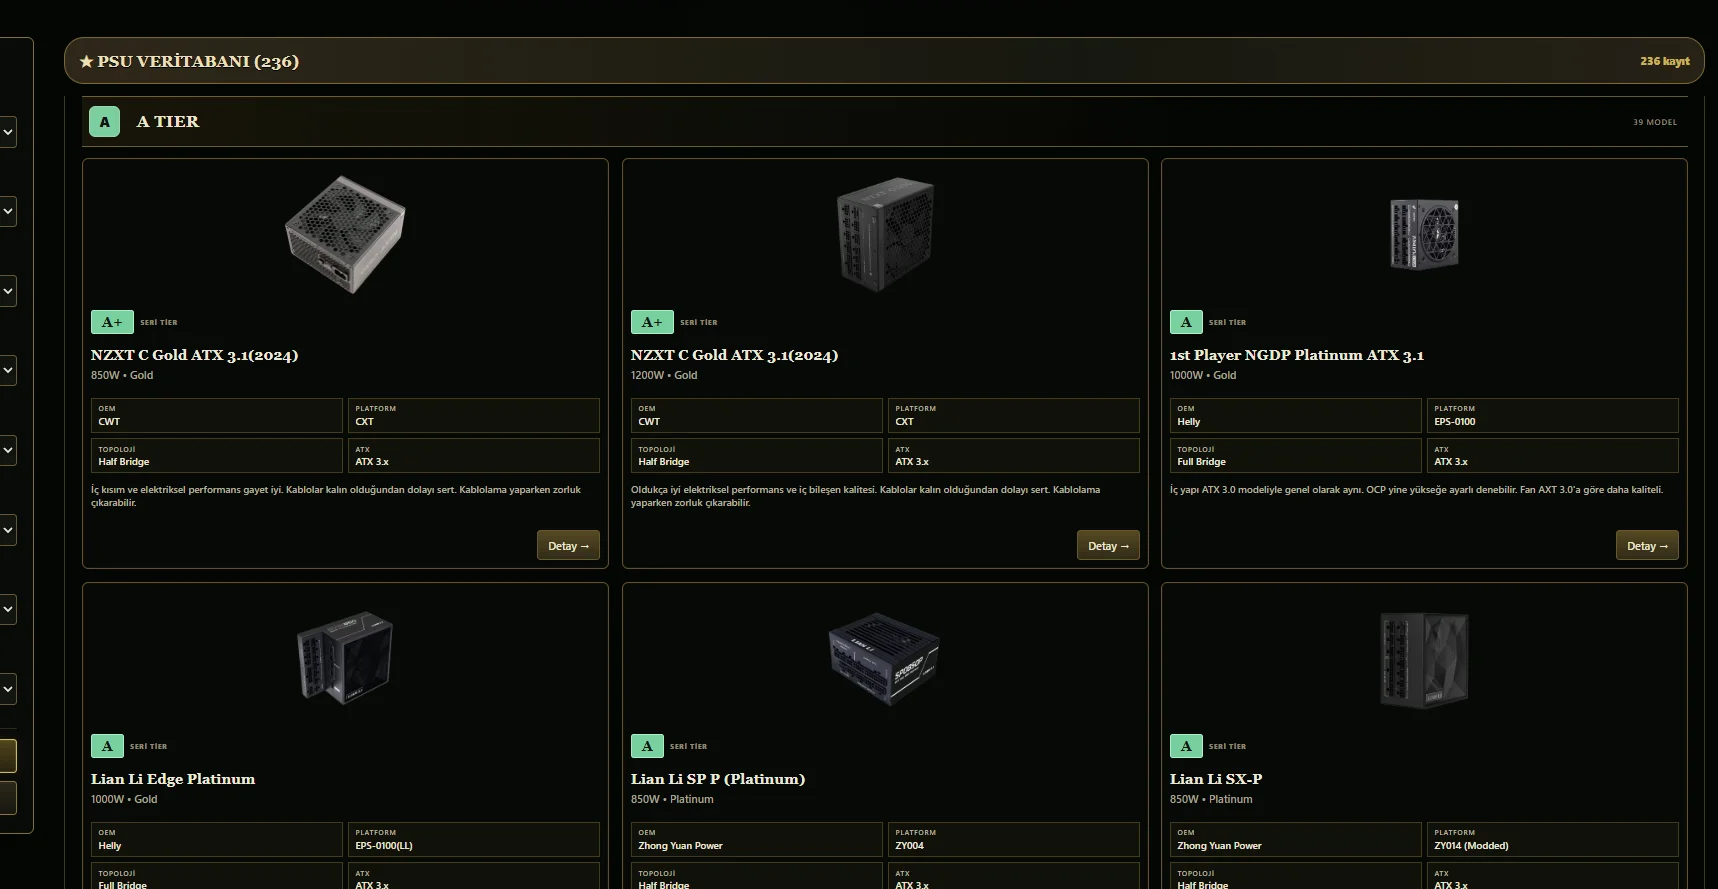Click the A badge on Lian Li SP P card

[647, 746]
